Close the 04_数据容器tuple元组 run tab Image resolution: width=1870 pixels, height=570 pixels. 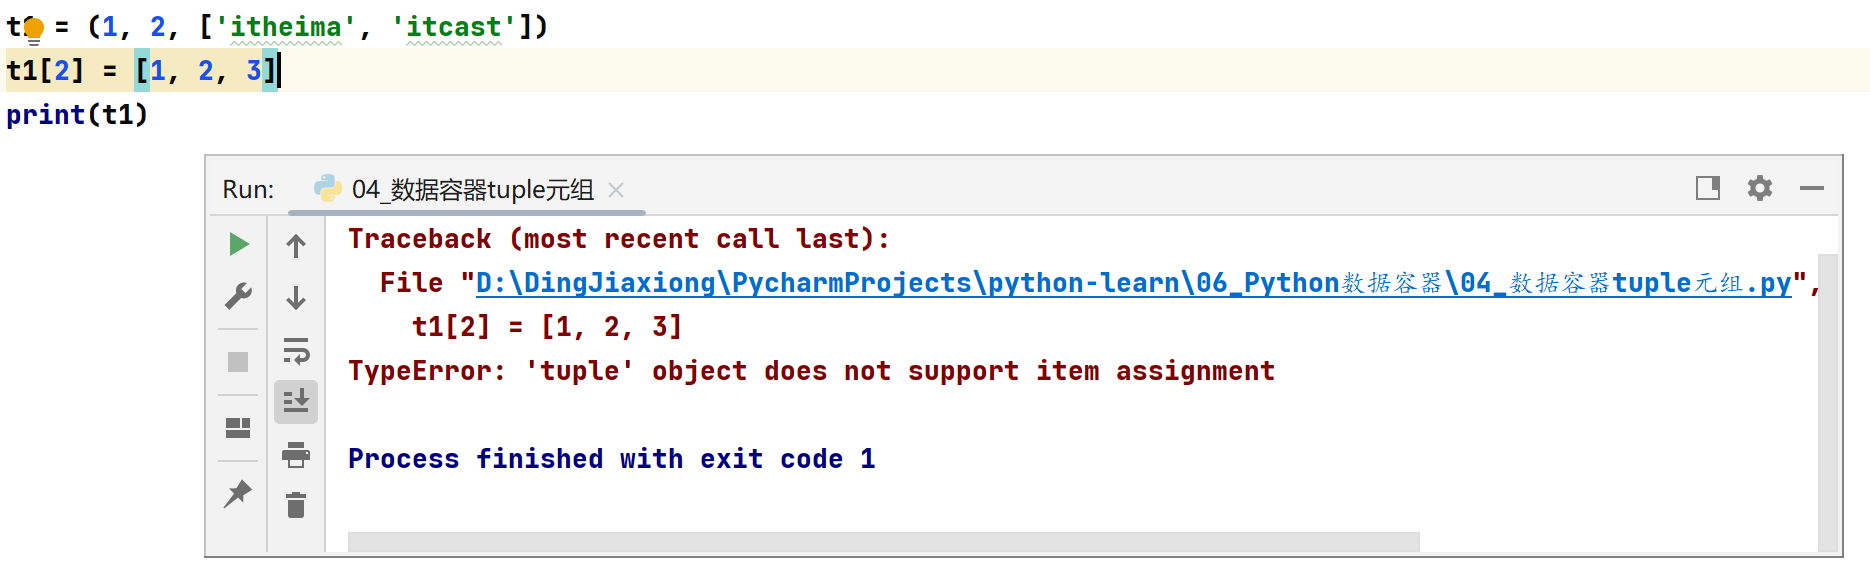(616, 190)
